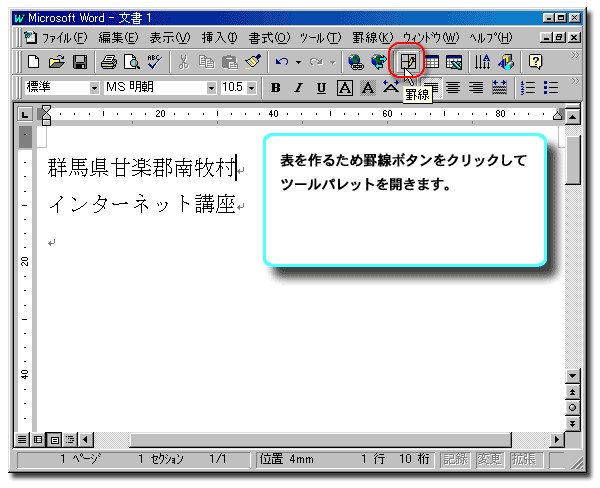Expand more standard toolbar buttons chevron
The width and height of the screenshot is (600, 488).
(575, 56)
